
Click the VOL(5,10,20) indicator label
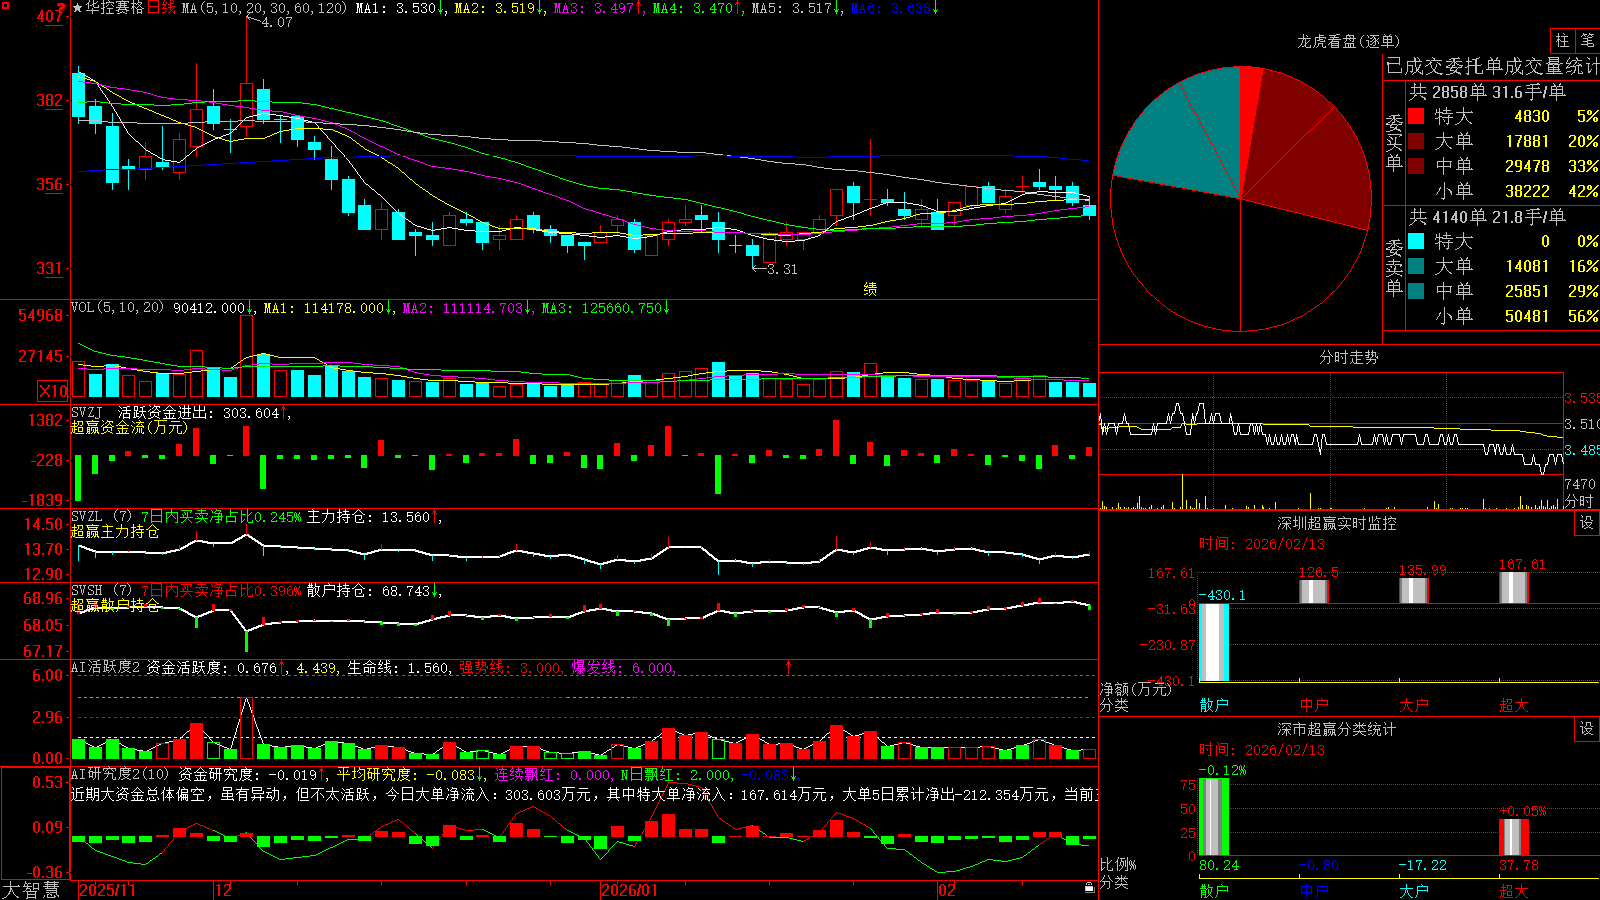(x=117, y=308)
